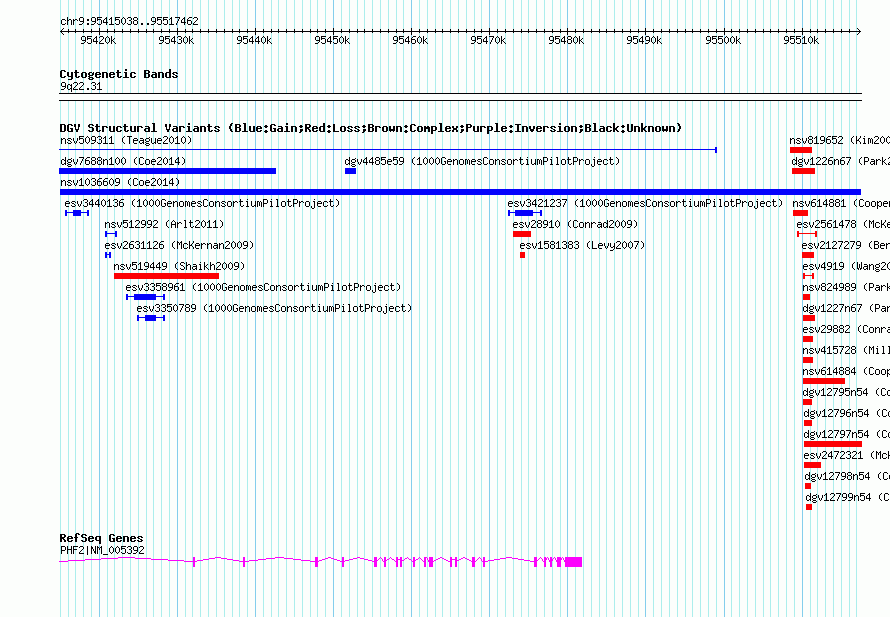
Task: Open the dgv4485e59 variant label
Action: (482, 161)
